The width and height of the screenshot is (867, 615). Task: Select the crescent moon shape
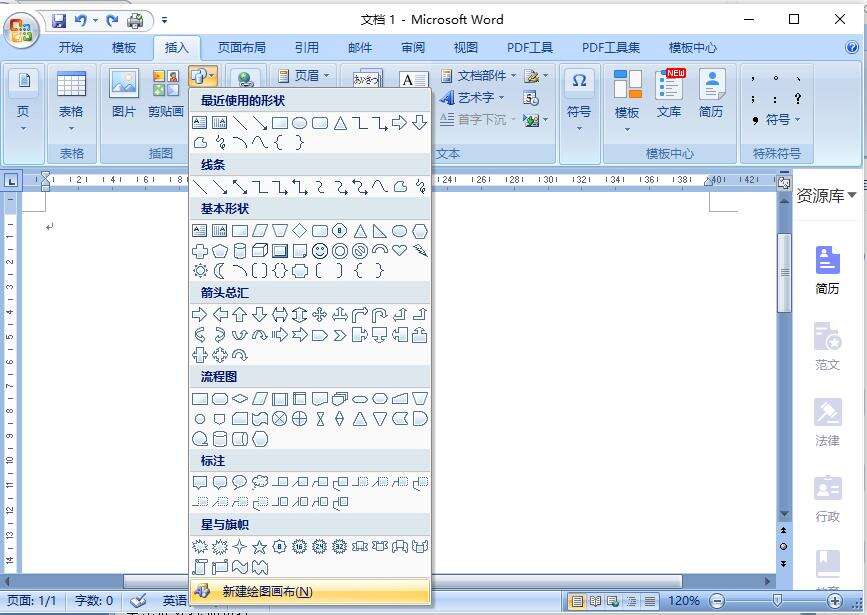coord(220,271)
